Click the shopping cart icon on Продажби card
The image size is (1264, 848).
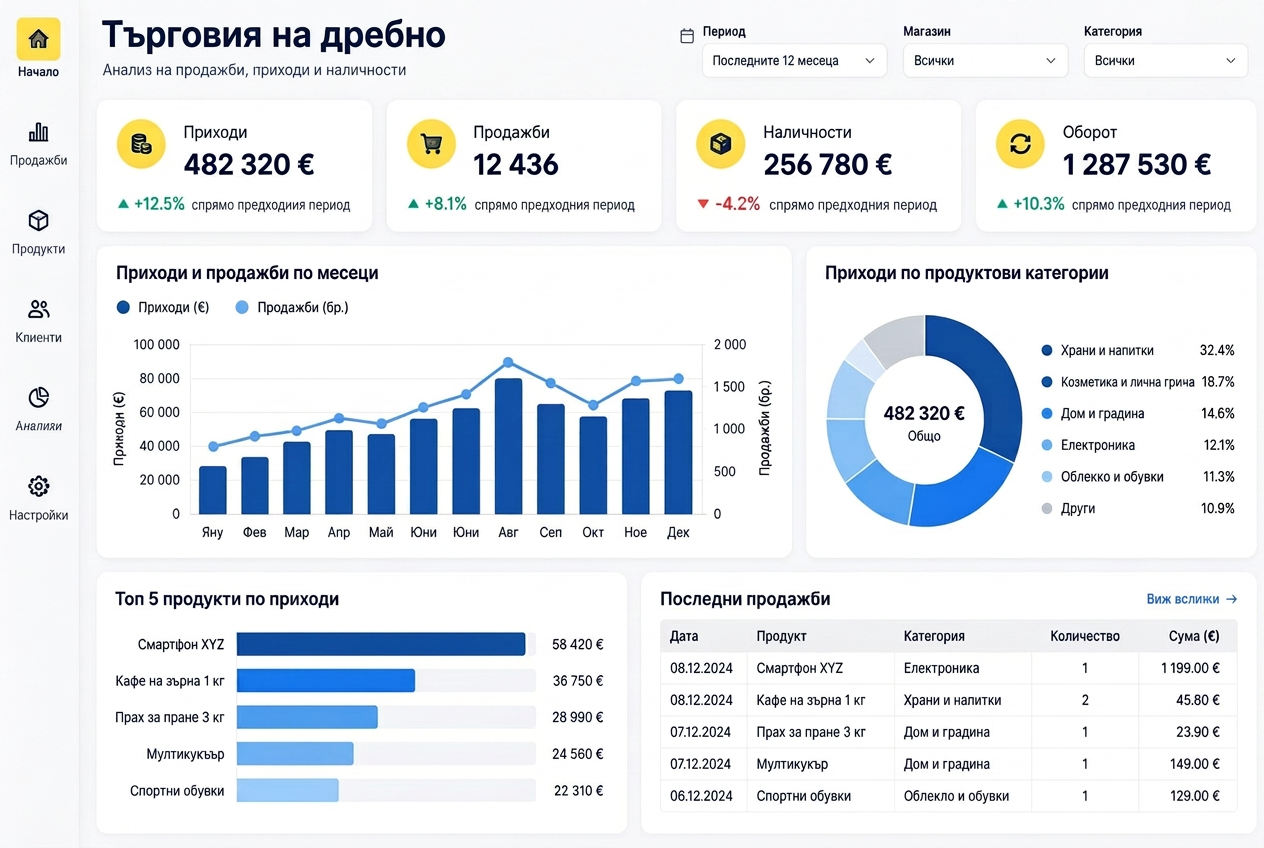[431, 144]
